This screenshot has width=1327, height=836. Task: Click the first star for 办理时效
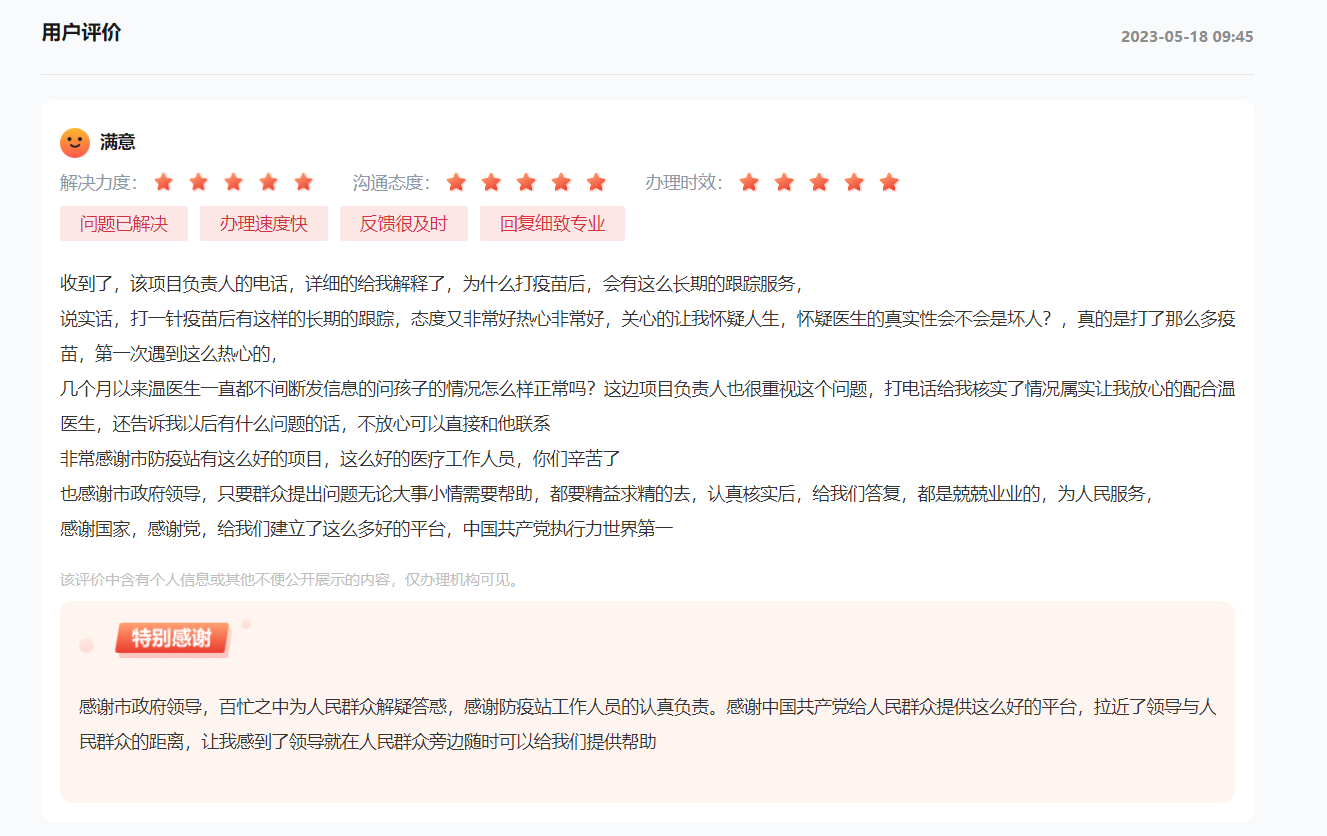click(x=749, y=182)
